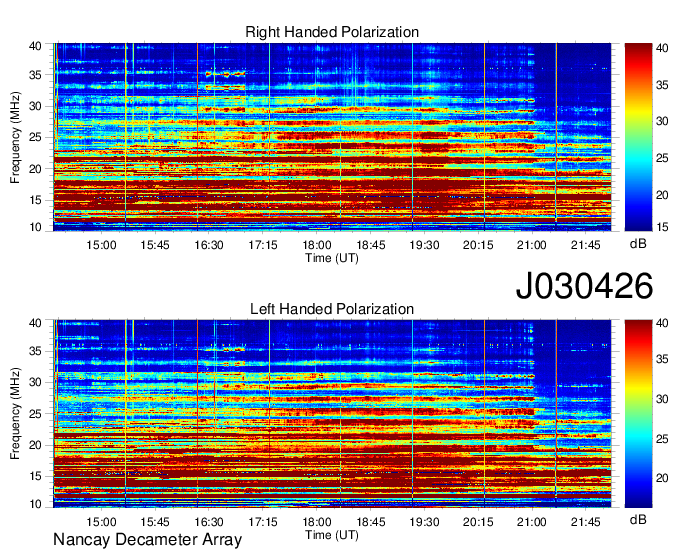
Task: Click the 21:00 tick label under top plot
Action: [532, 245]
